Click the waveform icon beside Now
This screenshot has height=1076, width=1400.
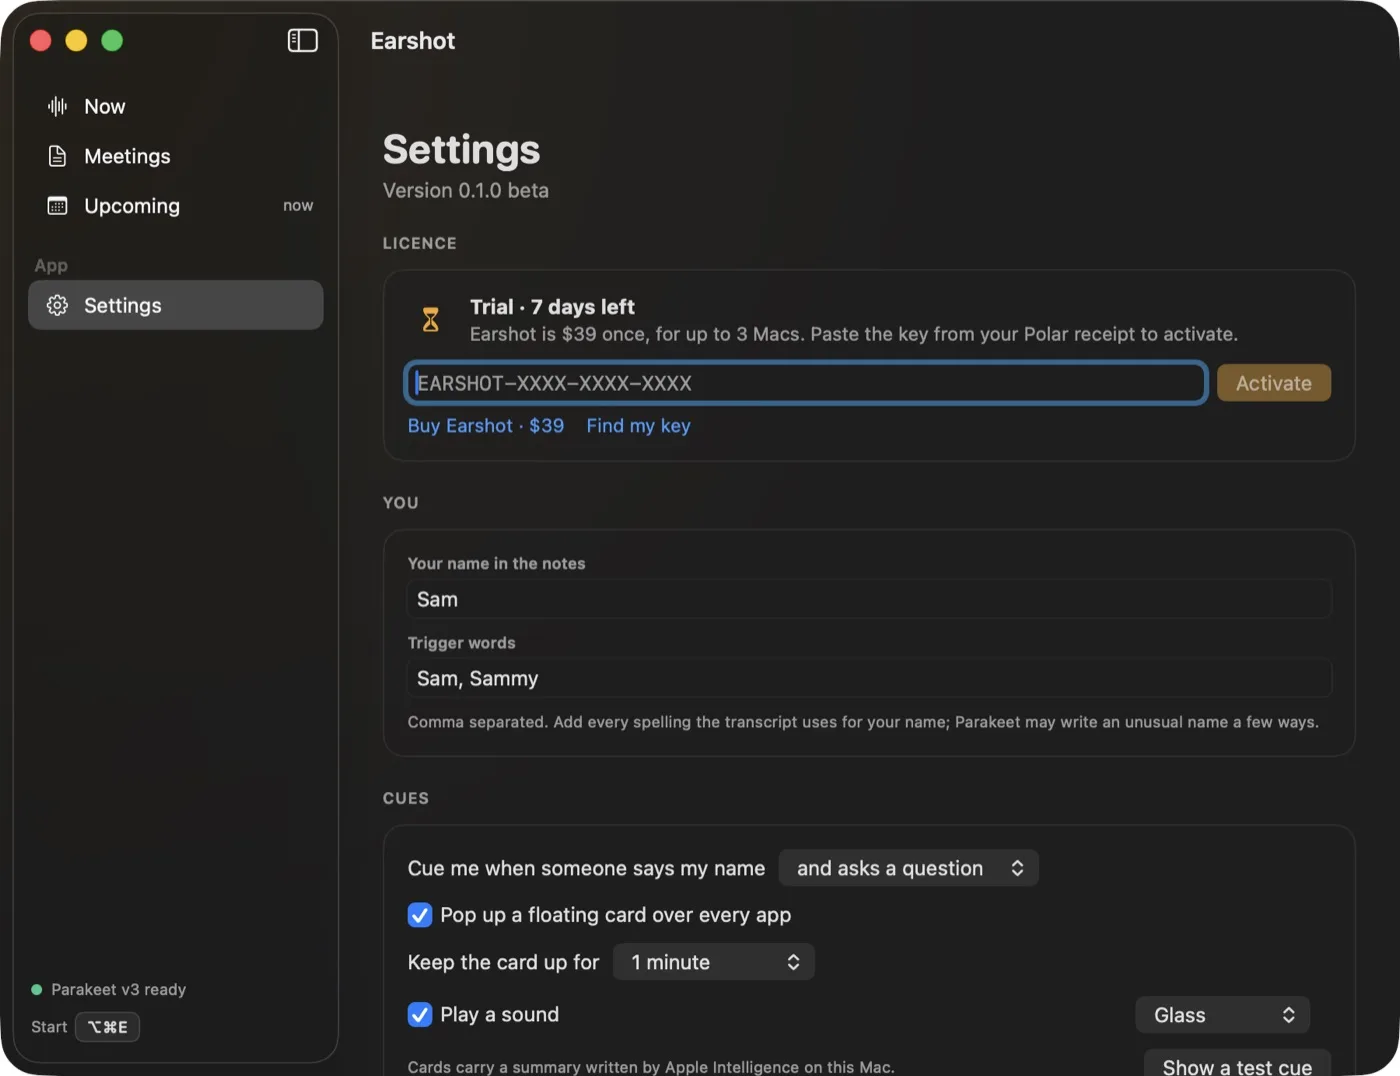[x=58, y=106]
